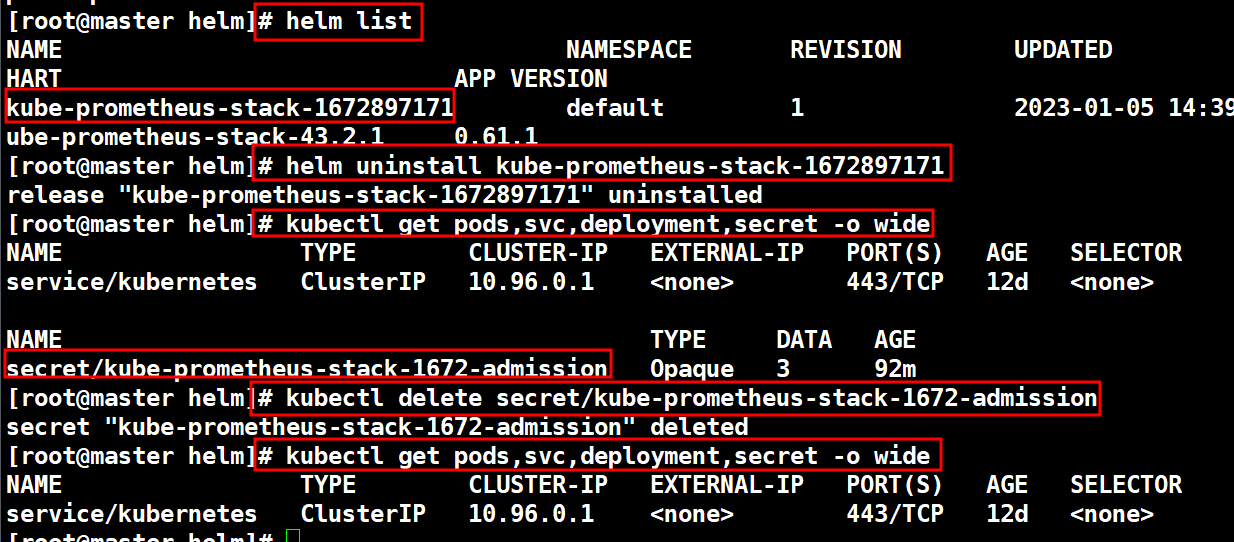This screenshot has width=1234, height=542.
Task: Select release name kube-prometheus-stack-1672897171 in helm list output
Action: click(230, 106)
